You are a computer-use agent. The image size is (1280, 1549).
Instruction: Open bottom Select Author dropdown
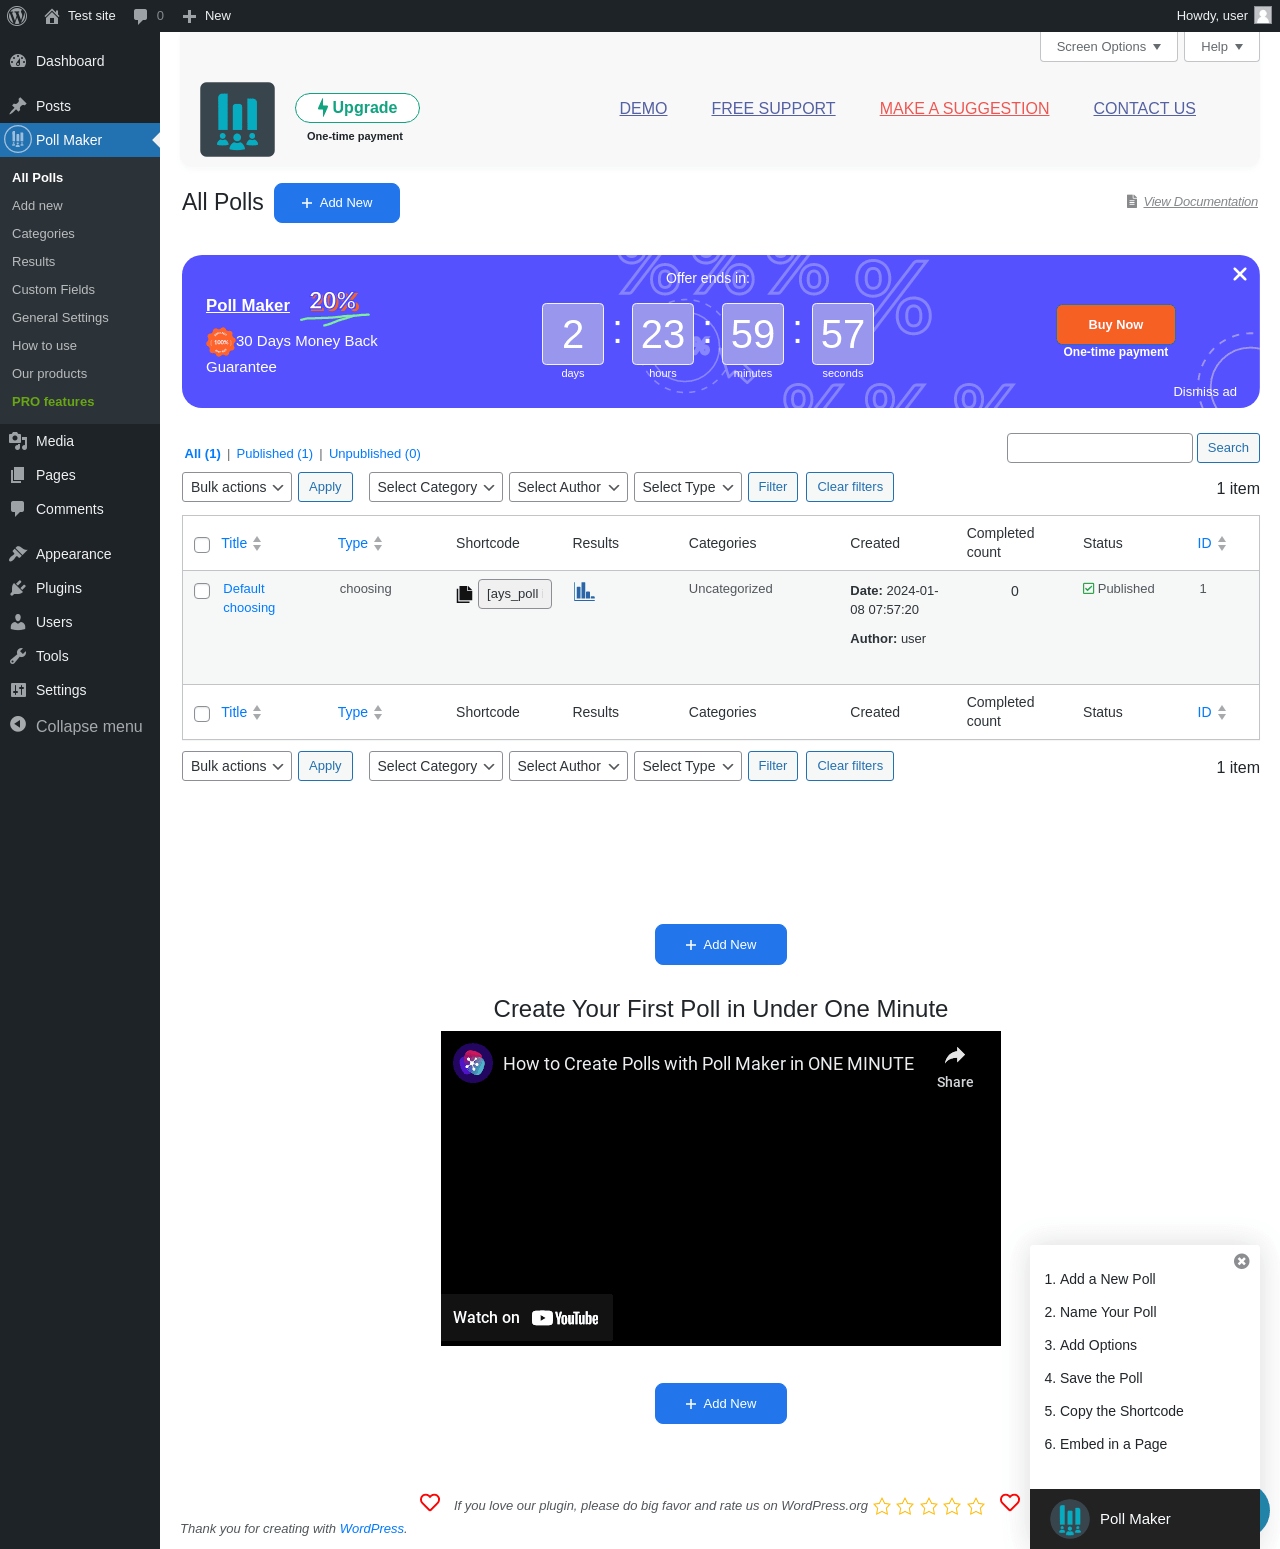pyautogui.click(x=568, y=766)
